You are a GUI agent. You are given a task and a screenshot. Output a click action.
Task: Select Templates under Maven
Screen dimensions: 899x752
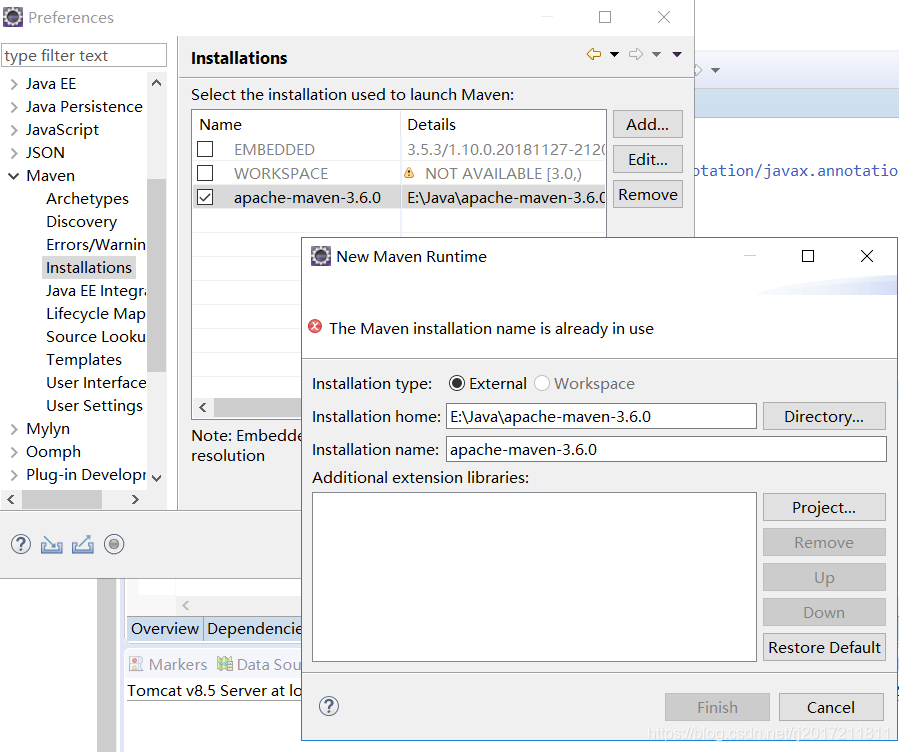pos(84,359)
